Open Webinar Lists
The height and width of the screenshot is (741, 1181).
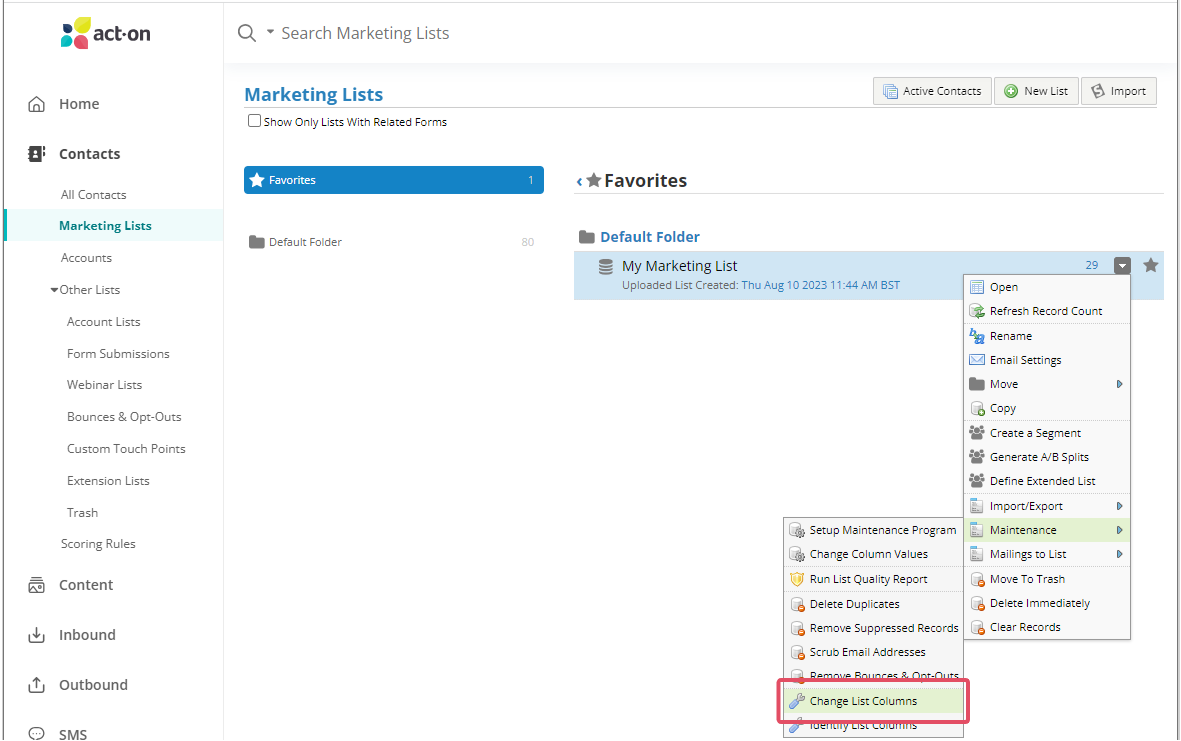[x=104, y=385]
